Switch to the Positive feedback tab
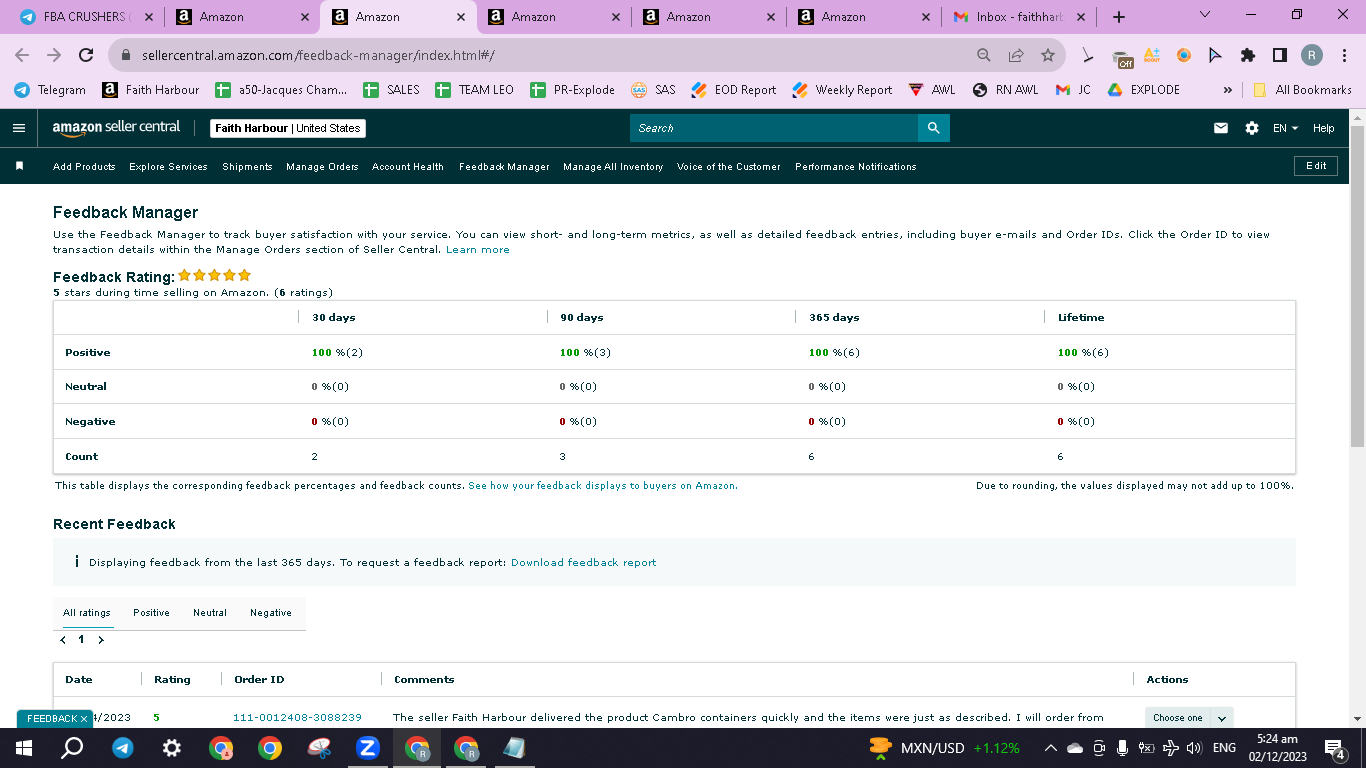The width and height of the screenshot is (1366, 768). (151, 613)
